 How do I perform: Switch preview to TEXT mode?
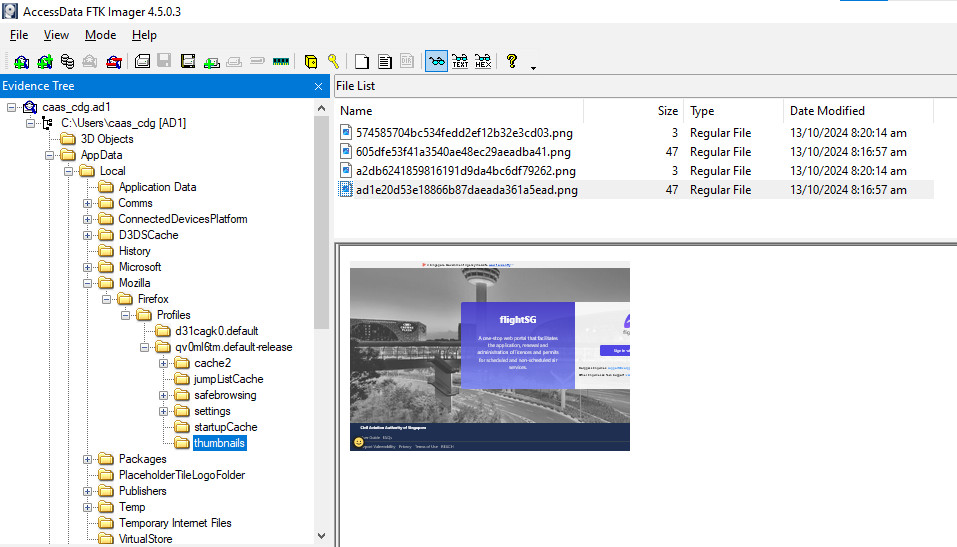tap(460, 61)
